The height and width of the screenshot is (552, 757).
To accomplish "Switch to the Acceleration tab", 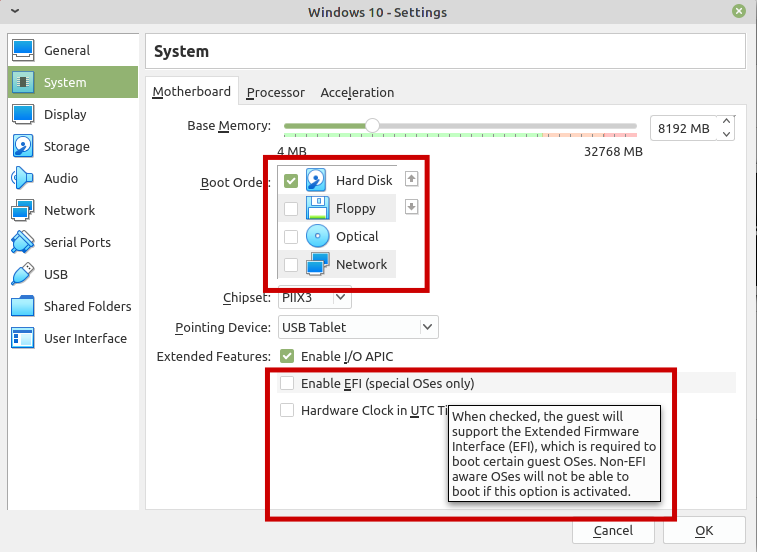I will [x=357, y=93].
